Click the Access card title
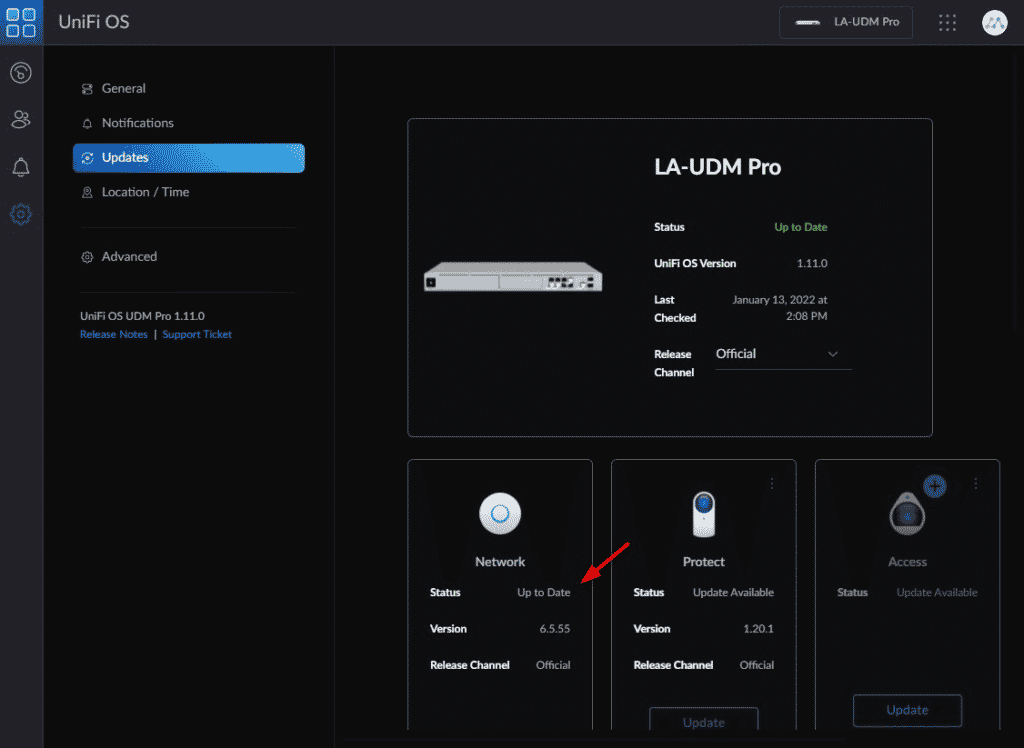1024x748 pixels. pyautogui.click(x=907, y=562)
